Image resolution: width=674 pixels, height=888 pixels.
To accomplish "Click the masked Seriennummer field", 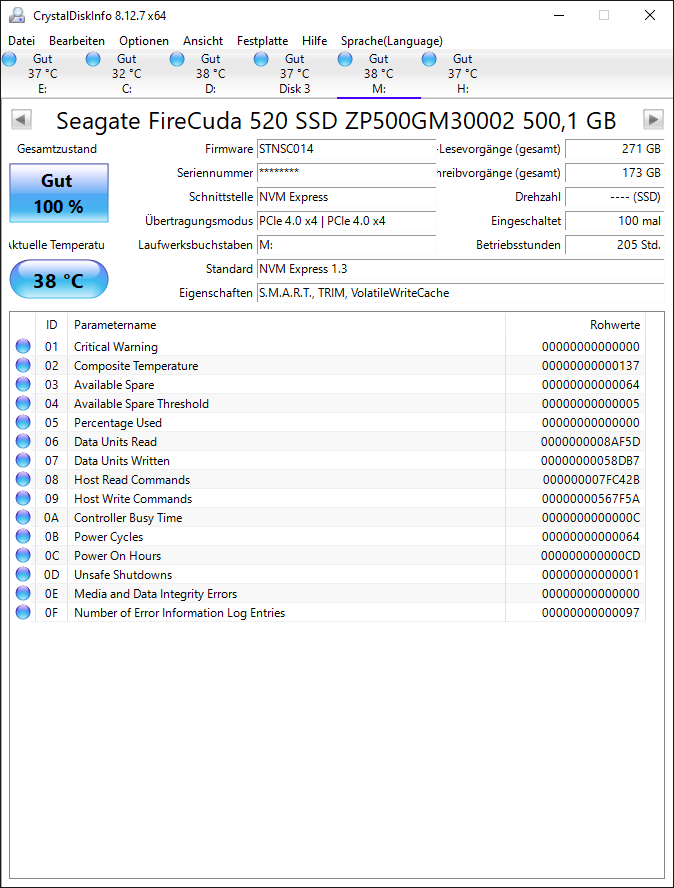I will click(346, 173).
